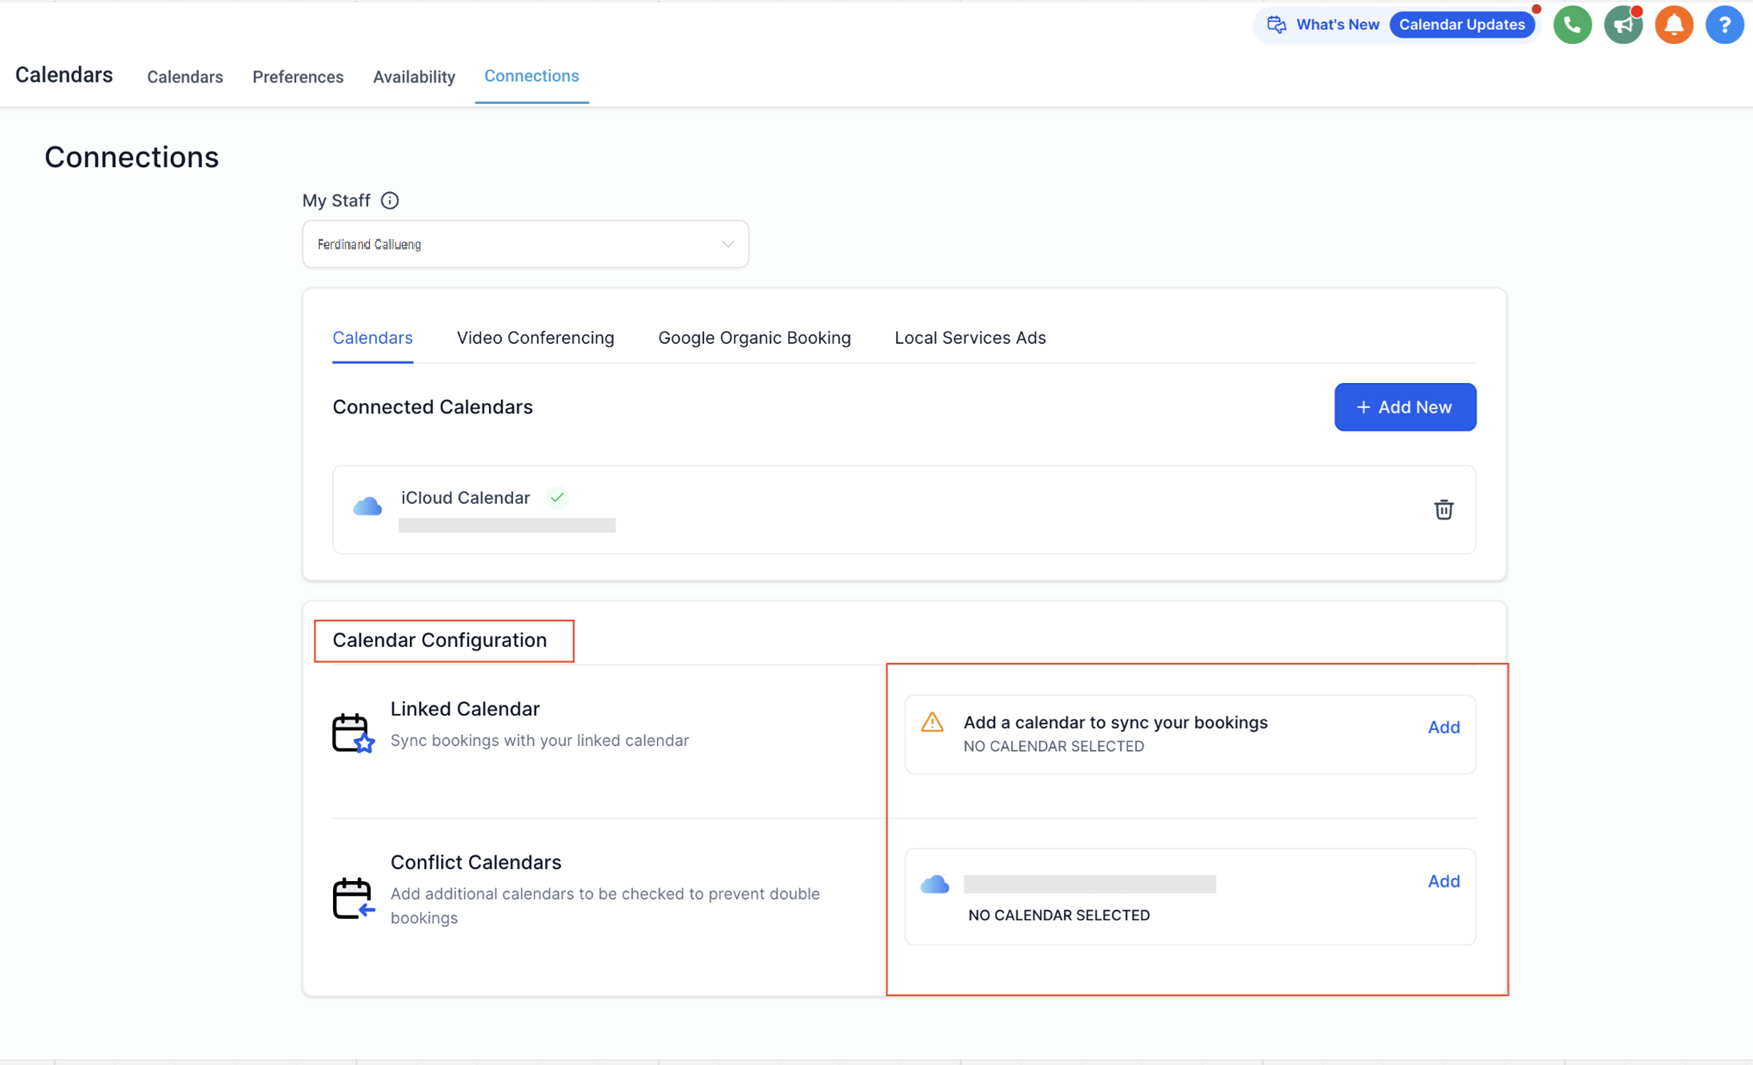Image resolution: width=1753 pixels, height=1065 pixels.
Task: Click the Linked Calendar star icon
Action: [352, 733]
